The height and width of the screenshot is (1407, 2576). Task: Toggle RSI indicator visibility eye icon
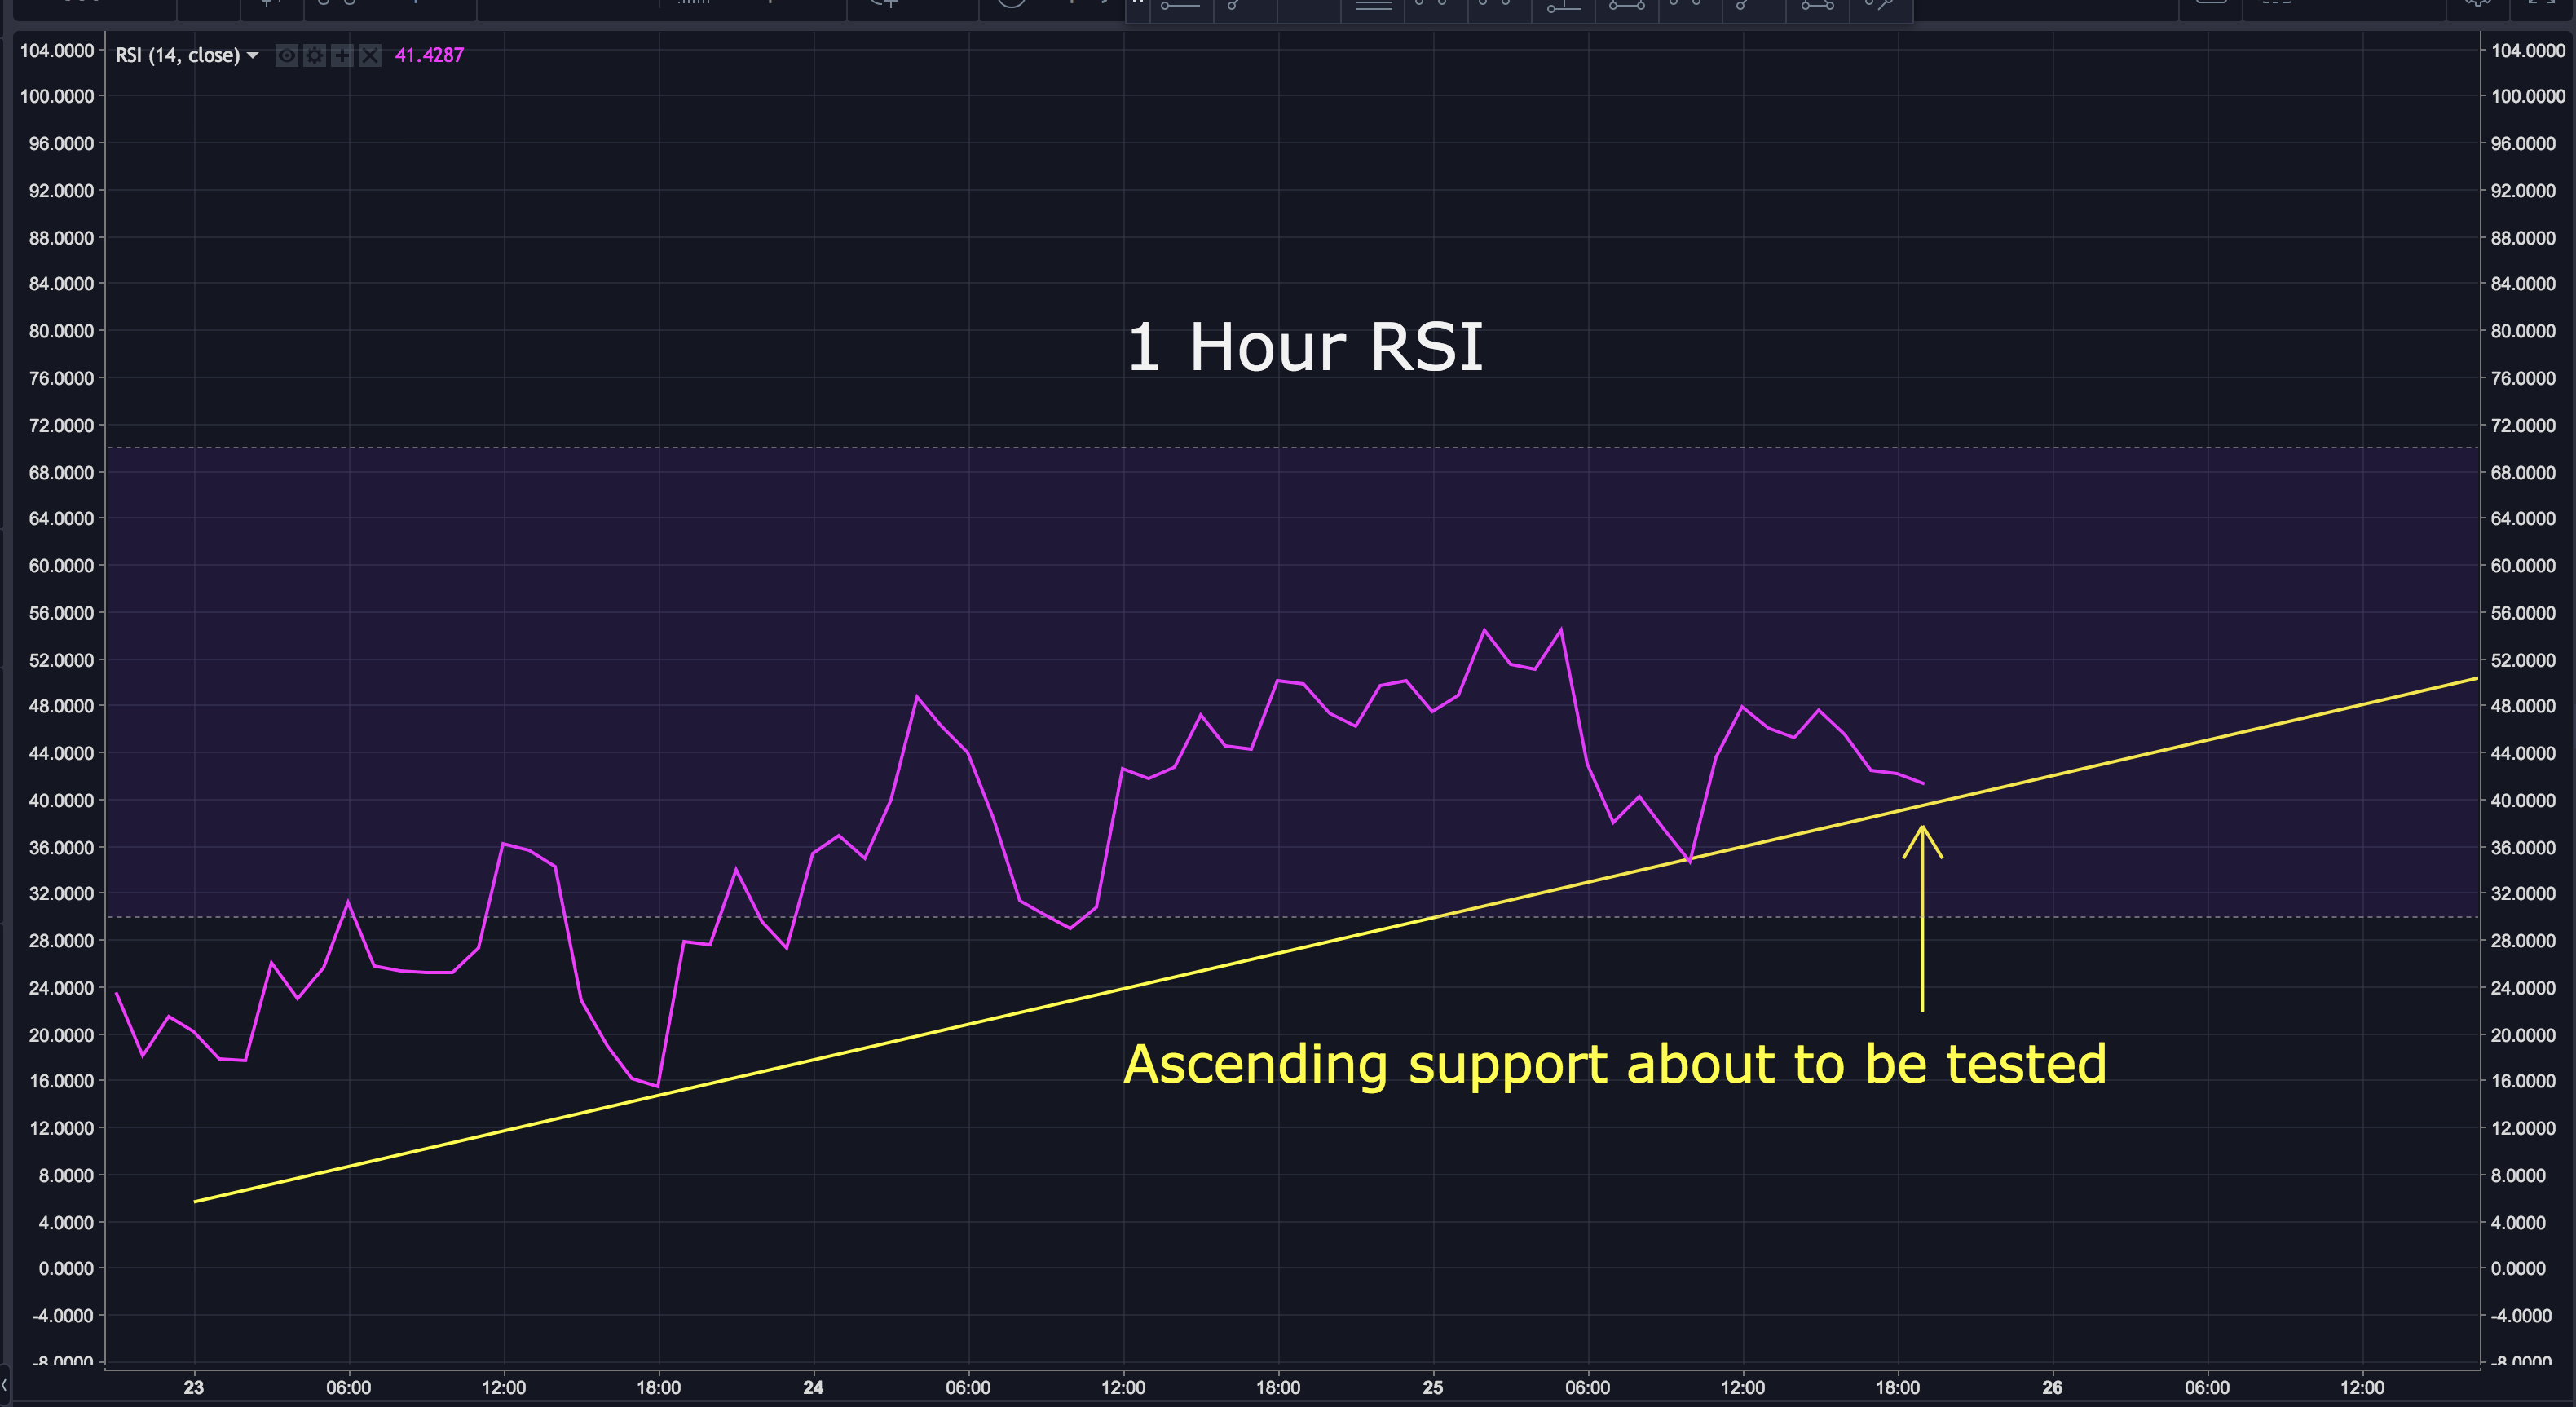coord(286,56)
